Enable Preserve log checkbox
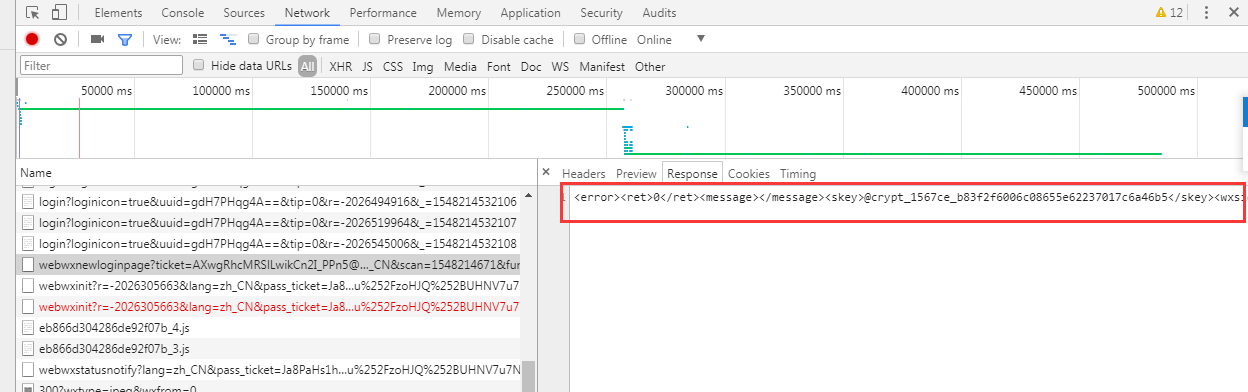Image resolution: width=1248 pixels, height=392 pixels. coord(375,39)
